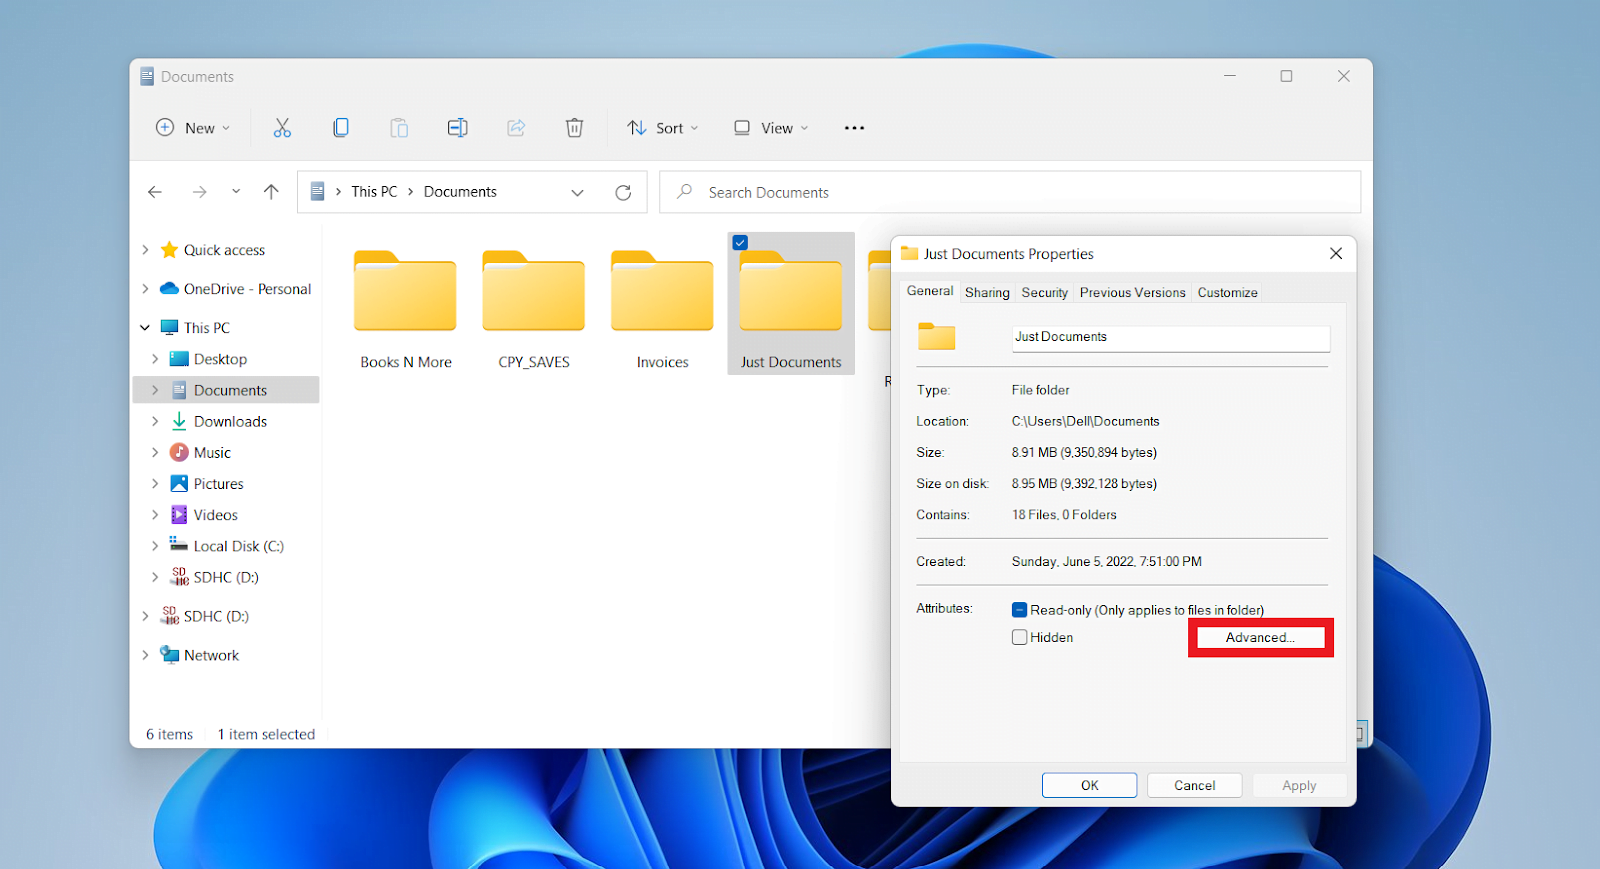
Task: Click the Delete trash can icon
Action: pos(574,128)
